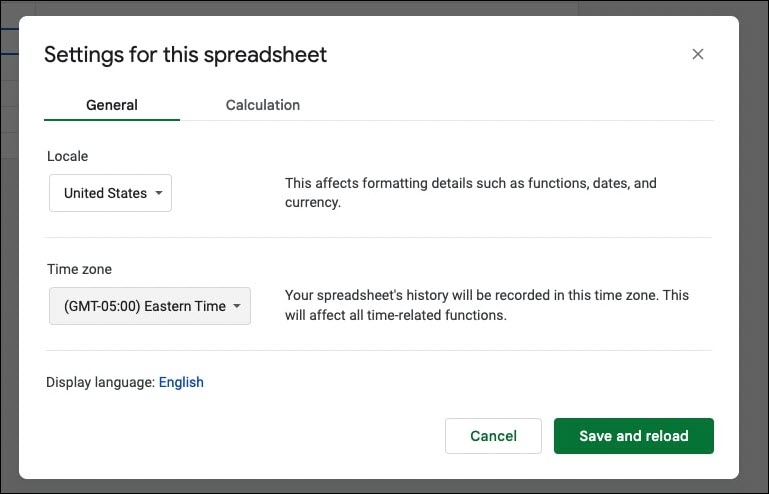The width and height of the screenshot is (769, 494).
Task: Click the 'Your spreadsheet's history' description text
Action: (487, 305)
